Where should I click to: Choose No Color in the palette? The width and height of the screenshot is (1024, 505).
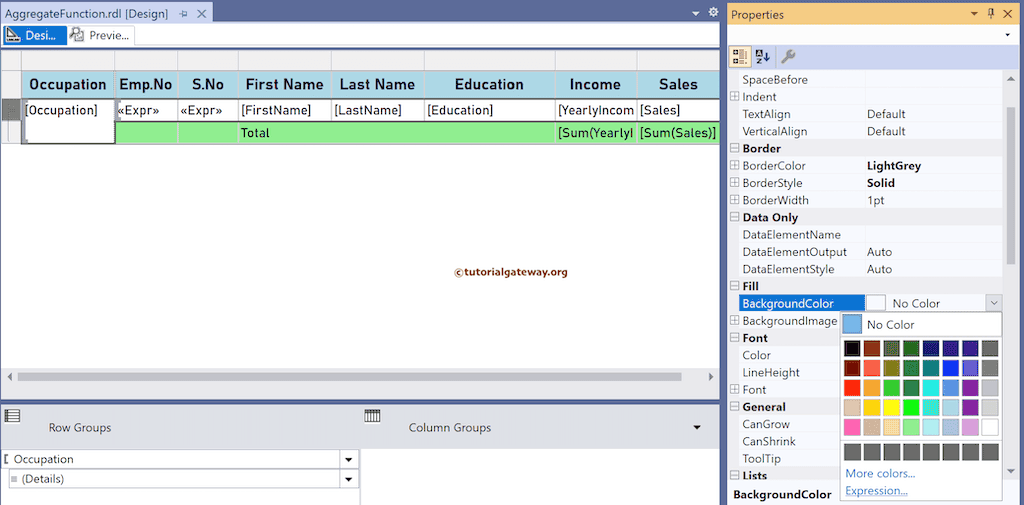[x=921, y=325]
